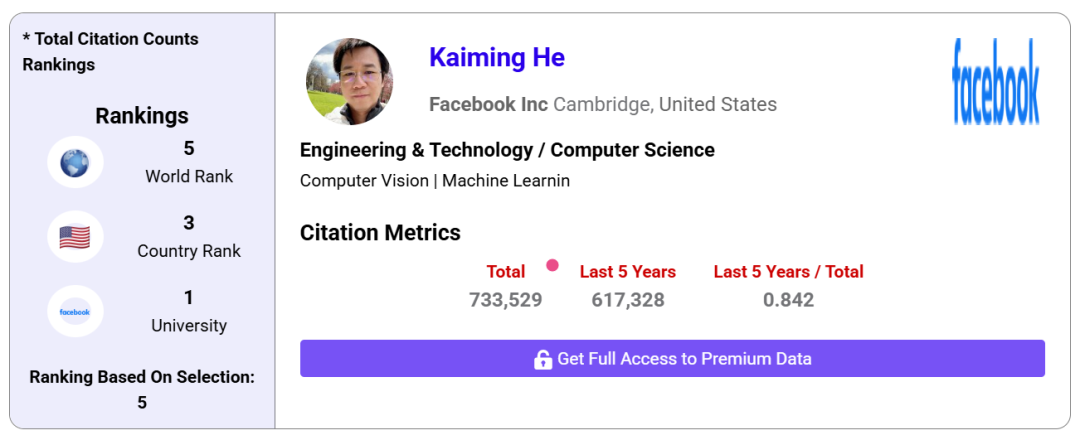Open Kaiming He's profile photo

(349, 81)
